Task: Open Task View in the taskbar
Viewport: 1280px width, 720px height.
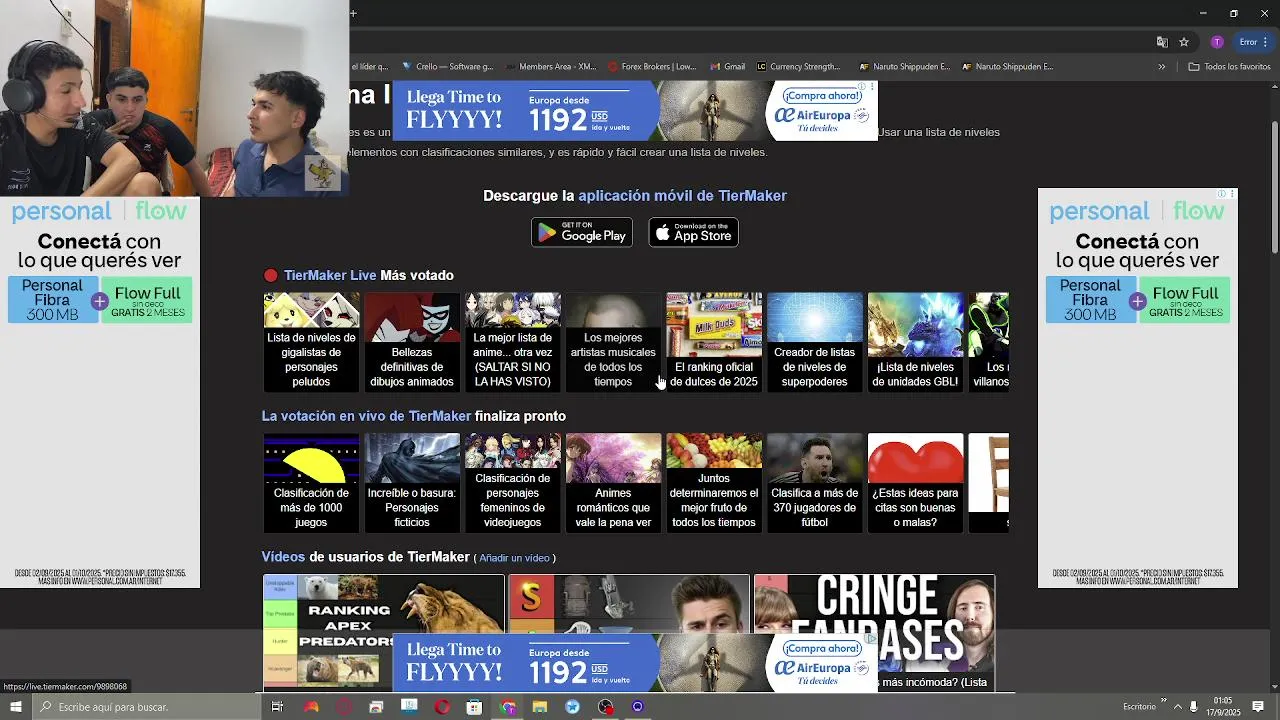Action: tap(277, 707)
